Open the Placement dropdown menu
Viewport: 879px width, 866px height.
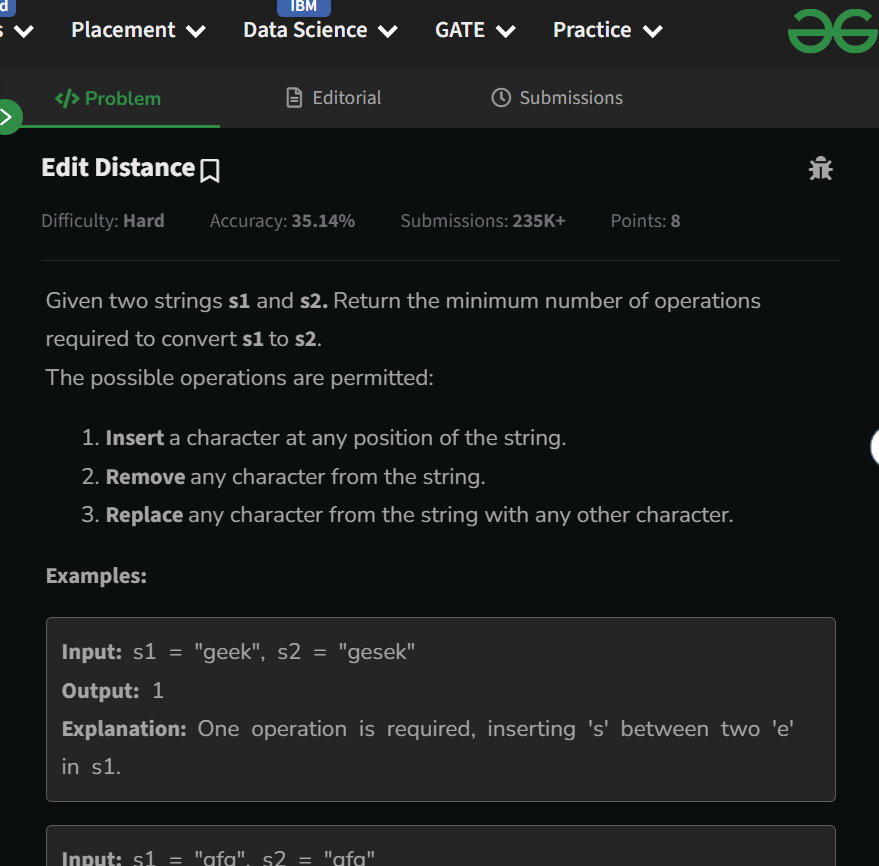tap(138, 30)
